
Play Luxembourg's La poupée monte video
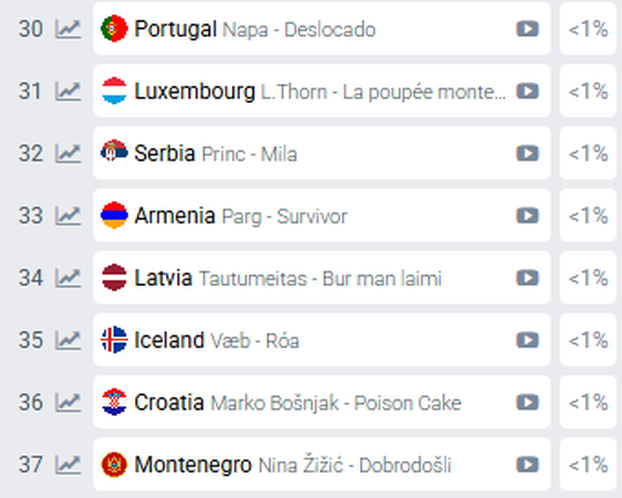[527, 91]
